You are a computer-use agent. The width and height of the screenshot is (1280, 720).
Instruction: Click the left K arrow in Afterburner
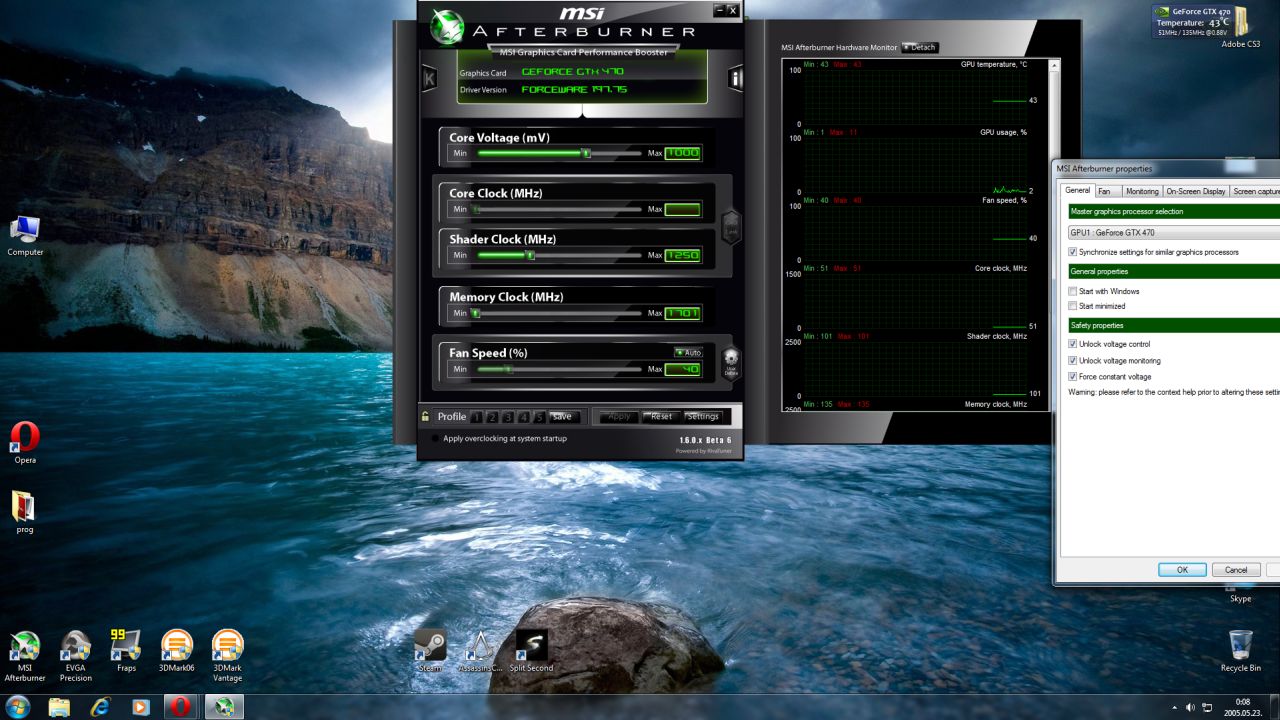point(429,78)
